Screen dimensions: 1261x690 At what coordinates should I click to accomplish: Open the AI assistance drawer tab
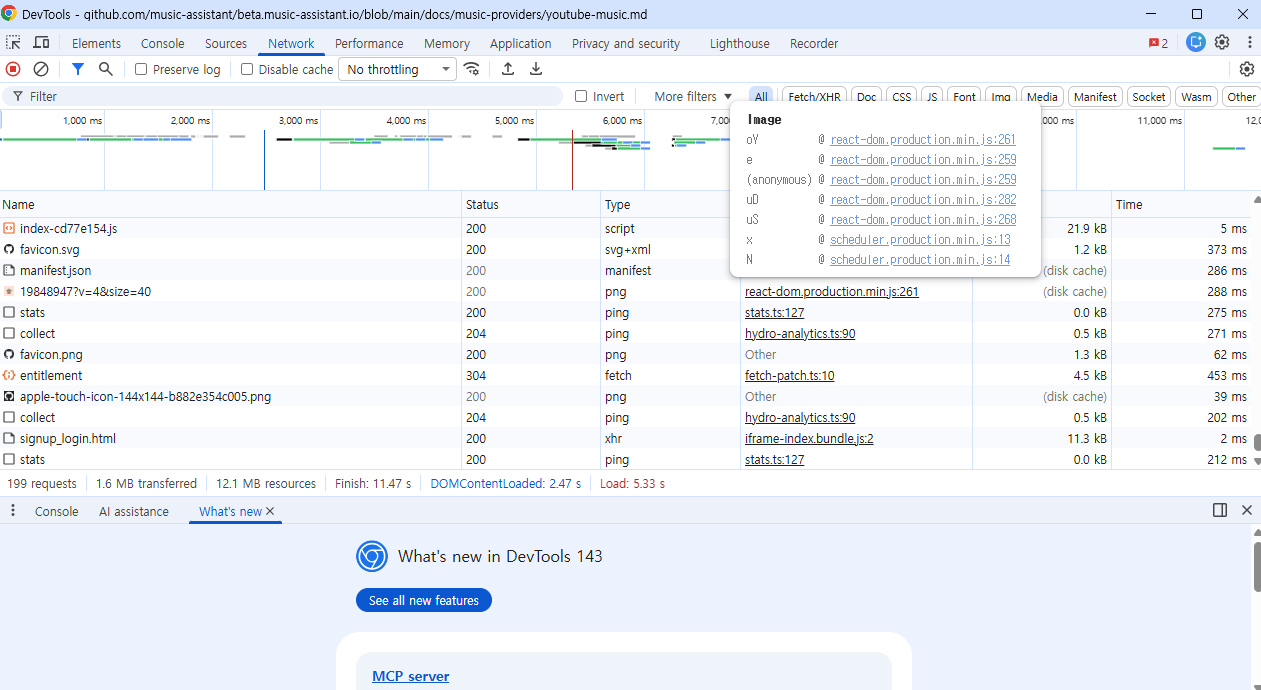(134, 511)
